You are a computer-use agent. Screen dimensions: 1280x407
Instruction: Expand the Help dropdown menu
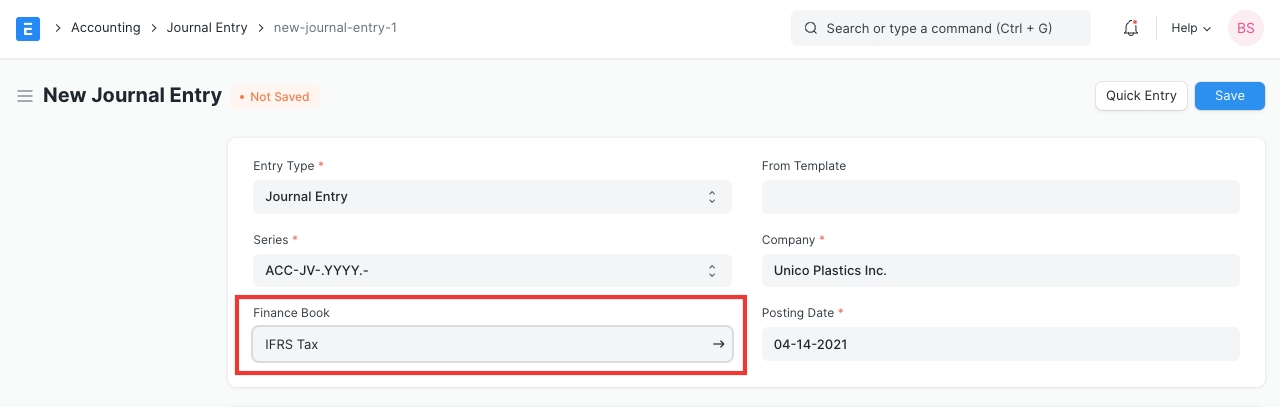[x=1190, y=28]
